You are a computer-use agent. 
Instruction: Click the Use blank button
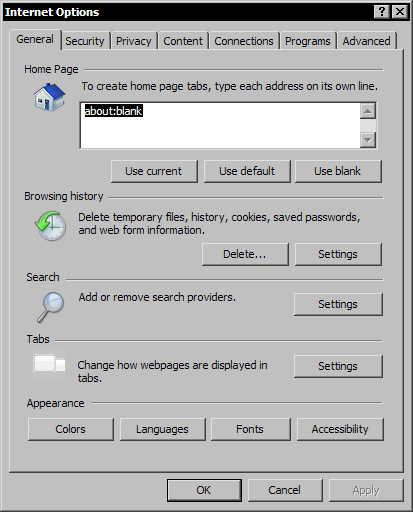338,171
